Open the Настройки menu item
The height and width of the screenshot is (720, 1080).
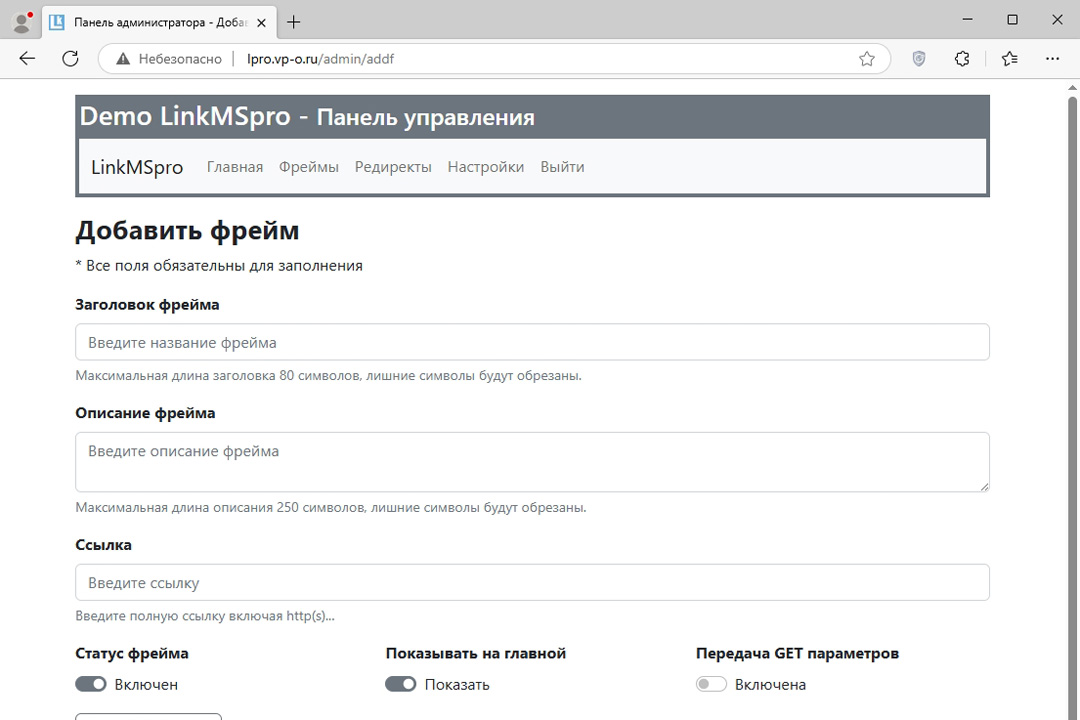pyautogui.click(x=486, y=167)
